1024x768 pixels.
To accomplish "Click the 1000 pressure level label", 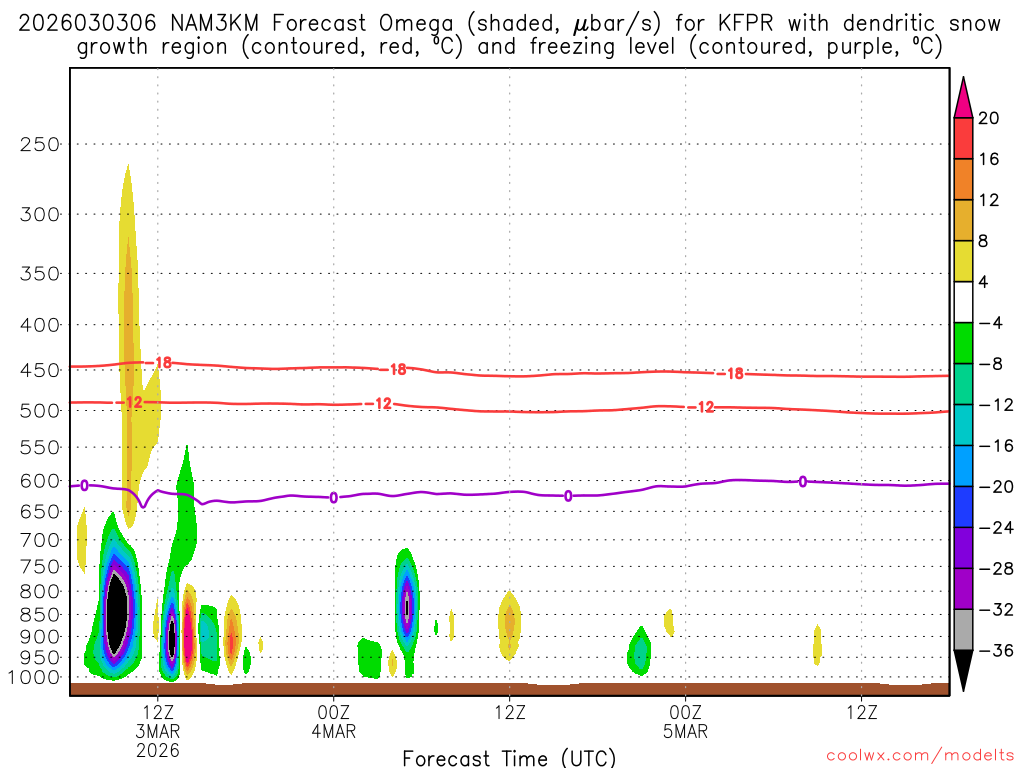I will pyautogui.click(x=35, y=678).
